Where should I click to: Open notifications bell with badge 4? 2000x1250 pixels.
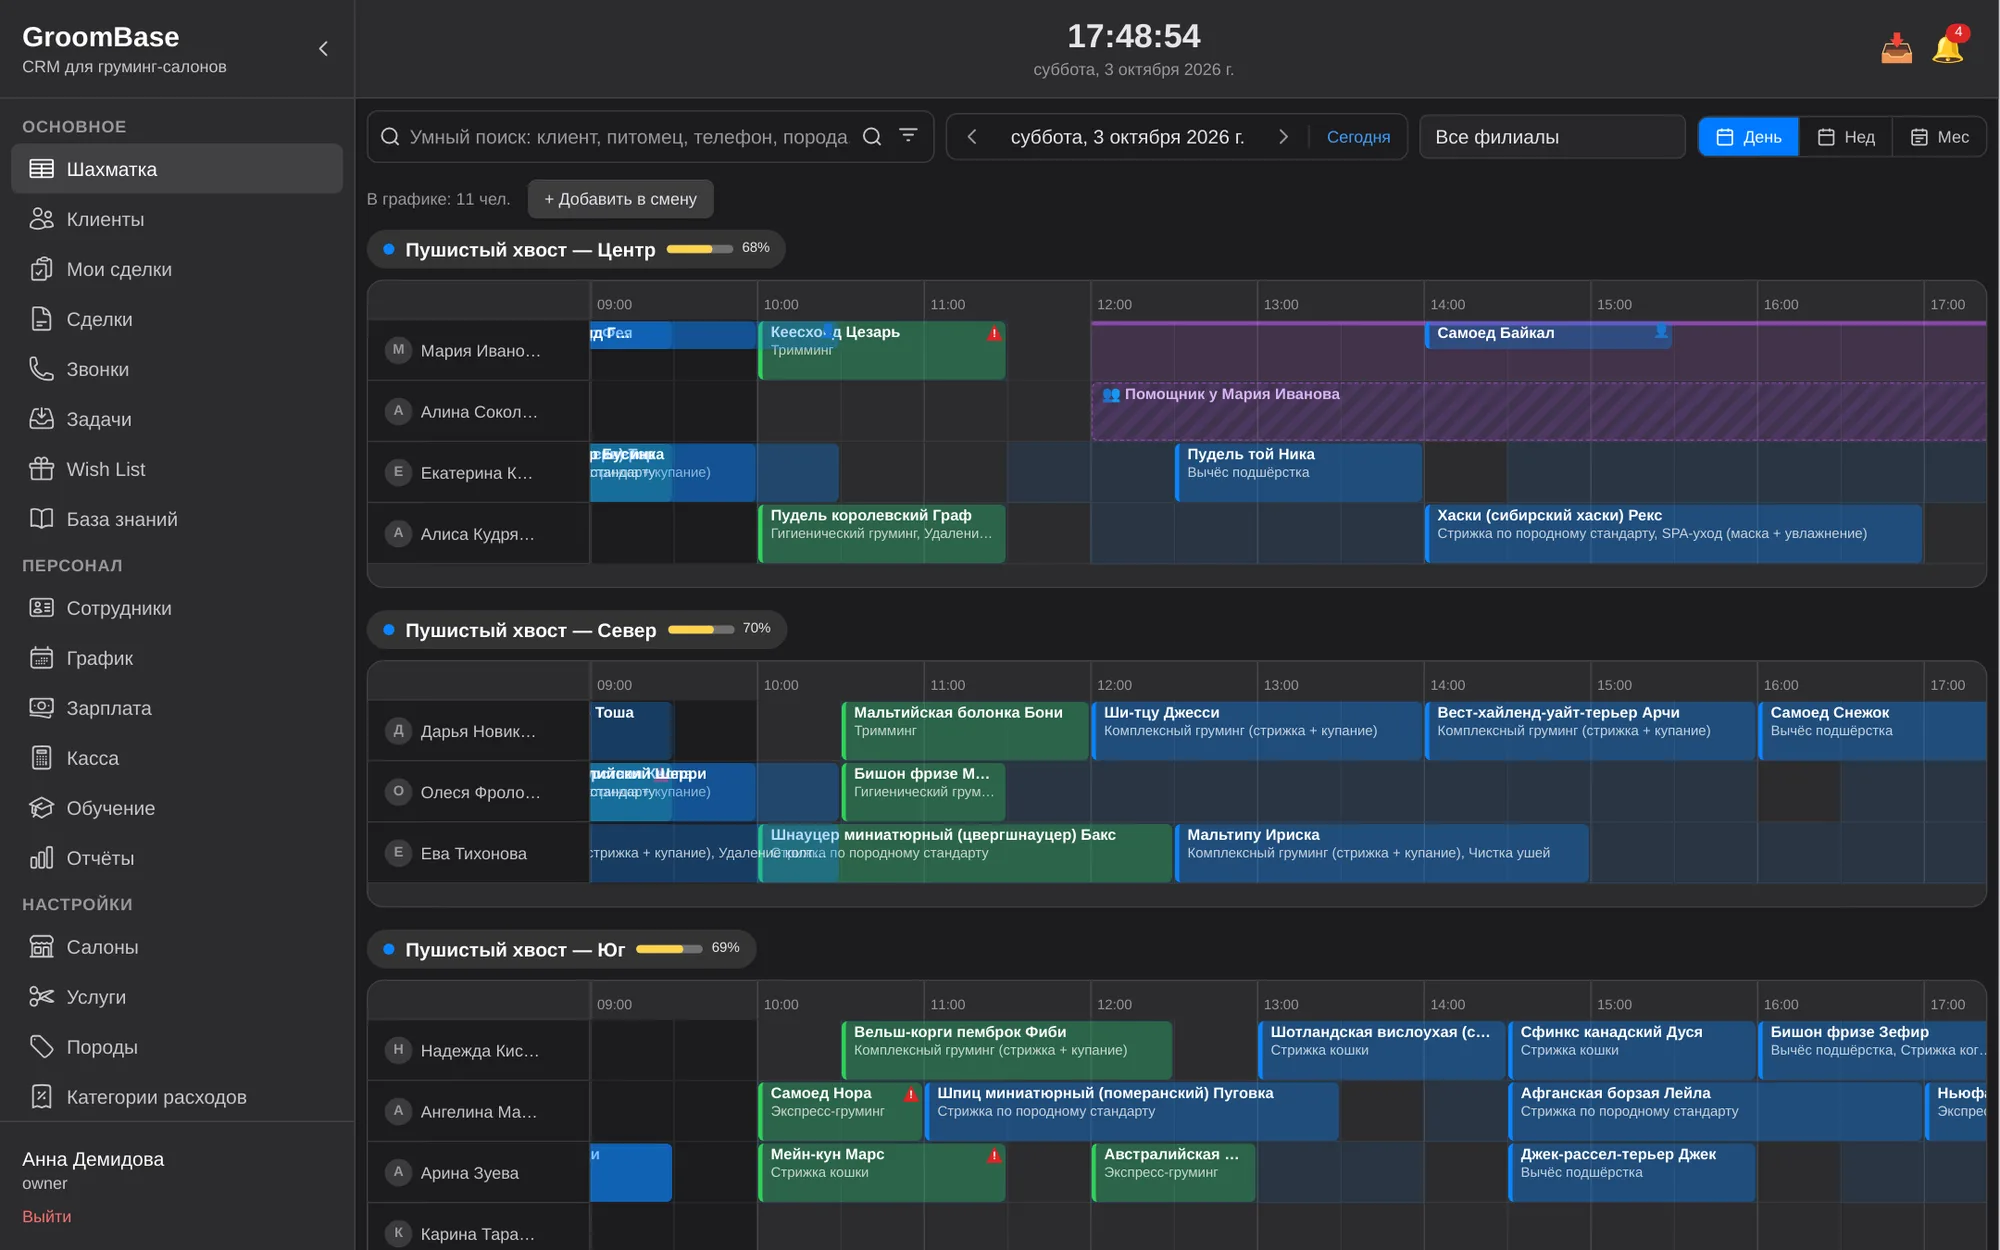(1948, 47)
